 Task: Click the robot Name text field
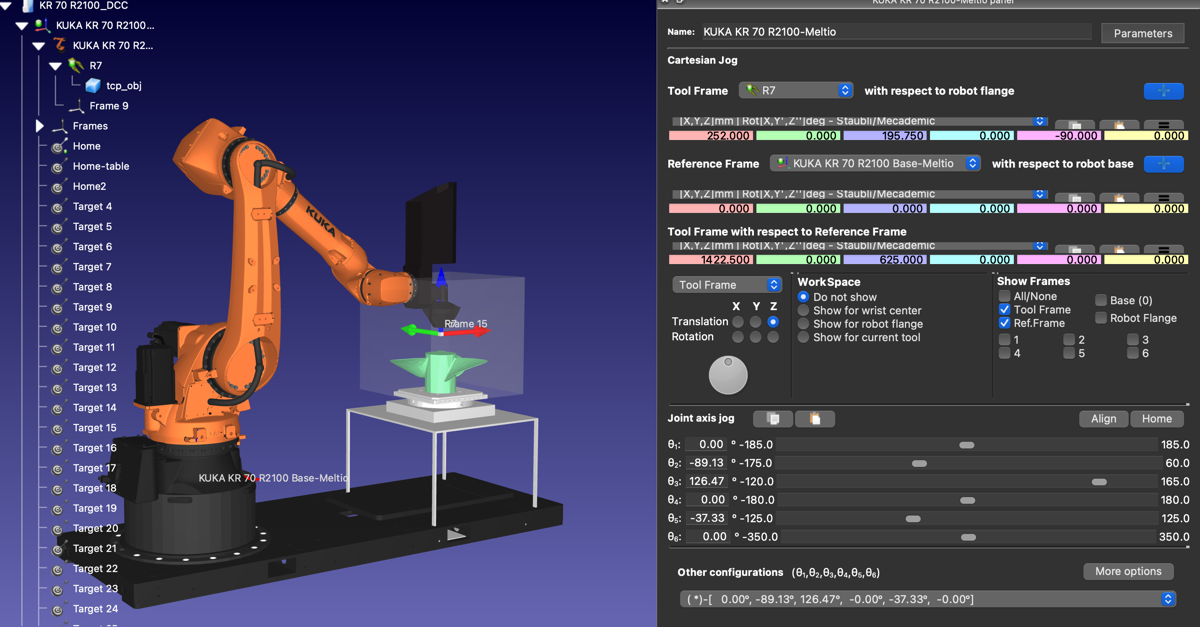[895, 32]
